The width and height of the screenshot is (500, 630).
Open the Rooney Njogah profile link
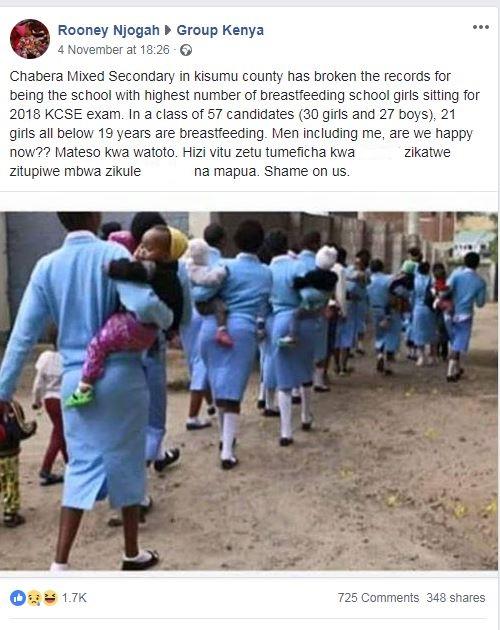tap(109, 30)
